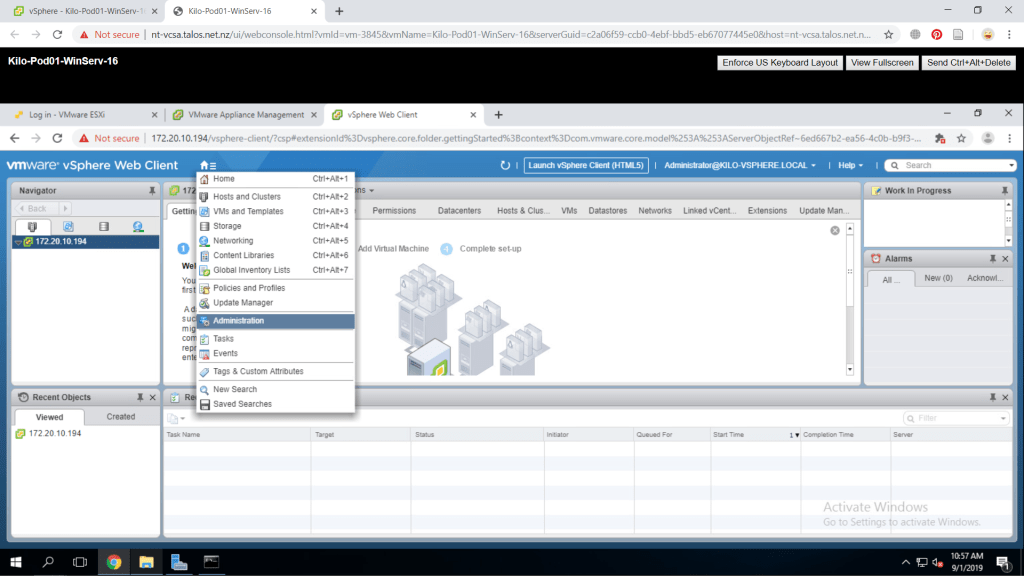Open File Explorer from the Windows taskbar

[x=146, y=562]
